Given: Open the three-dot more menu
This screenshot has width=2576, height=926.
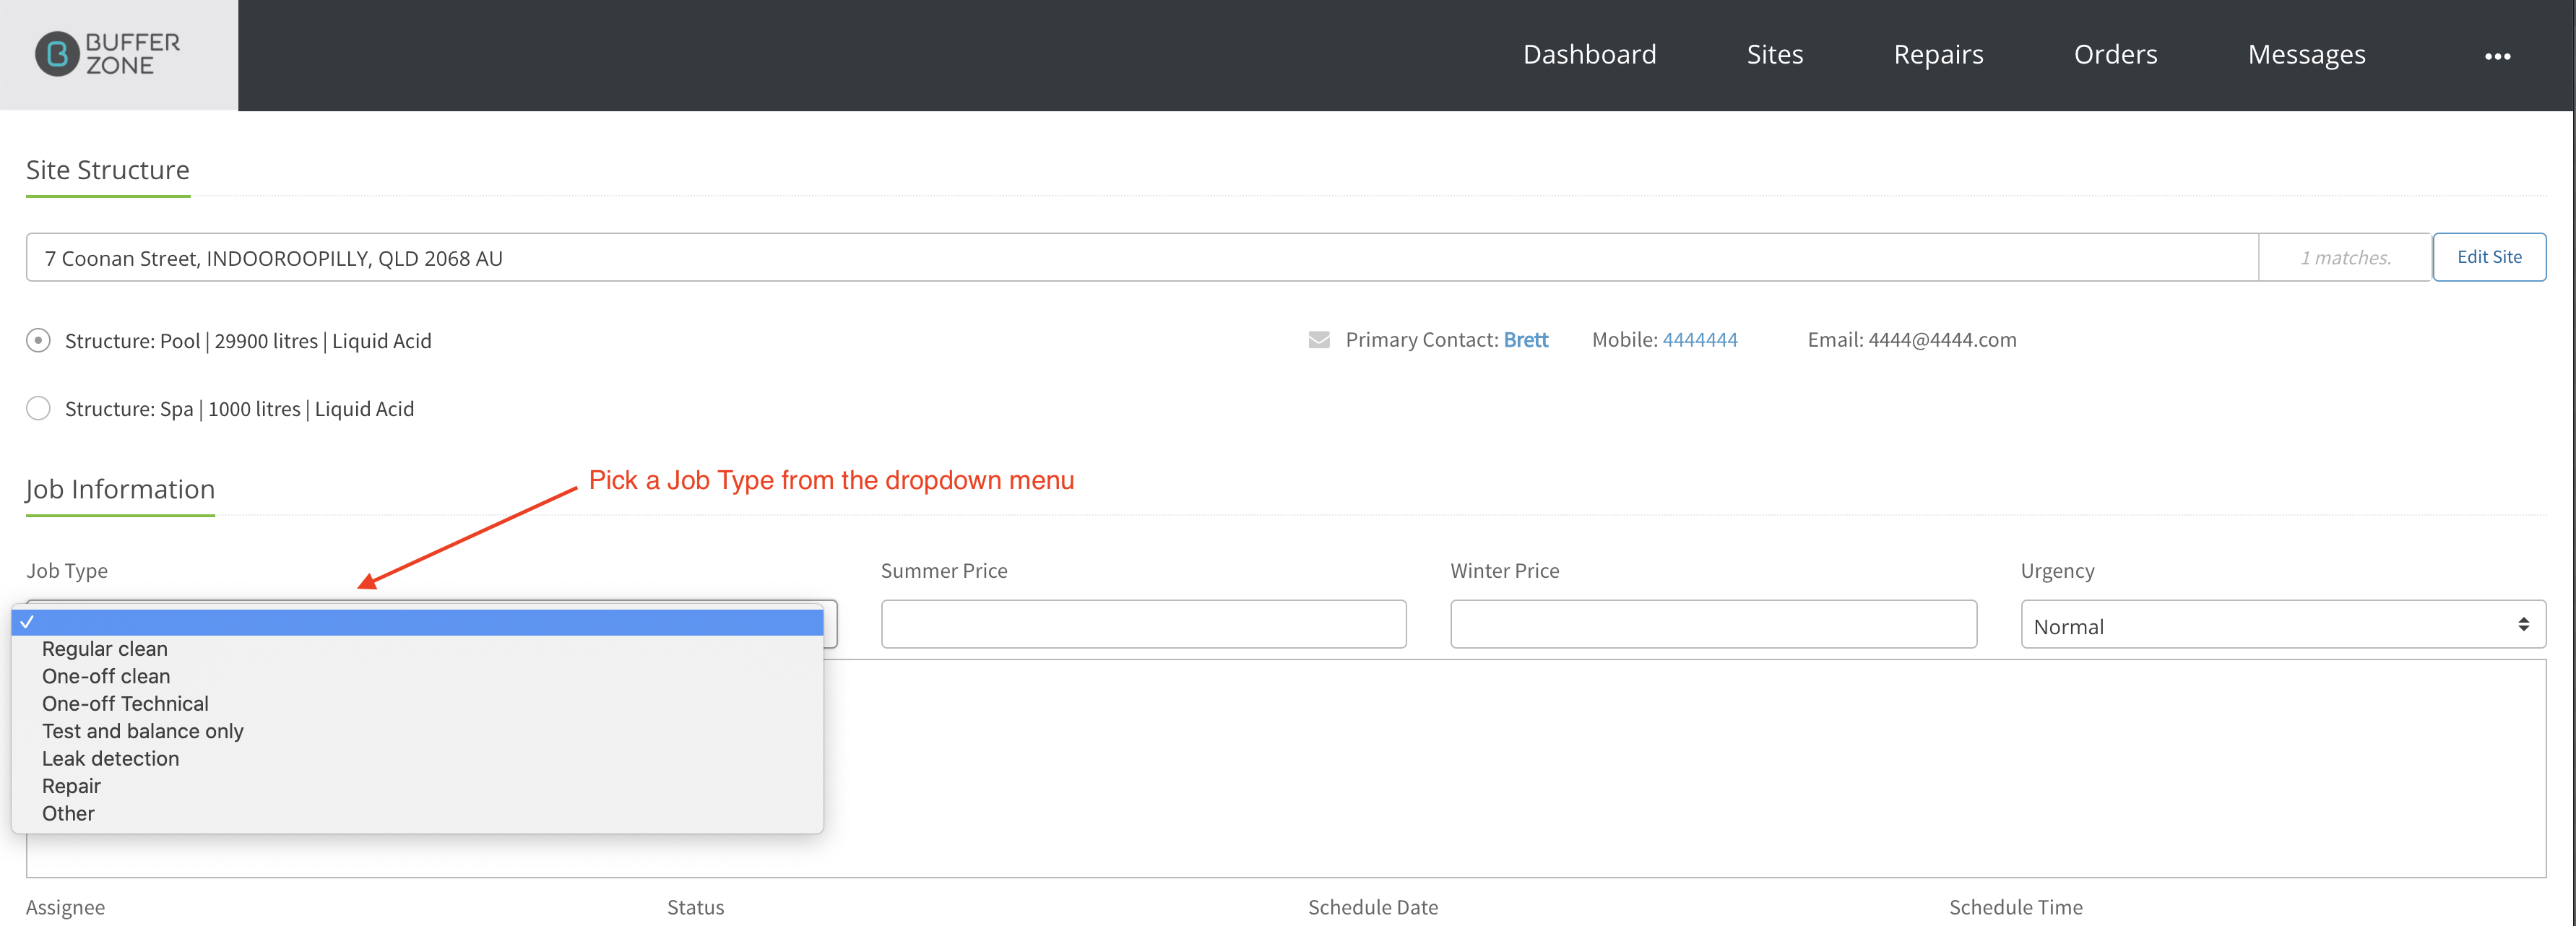Looking at the screenshot, I should (x=2497, y=56).
